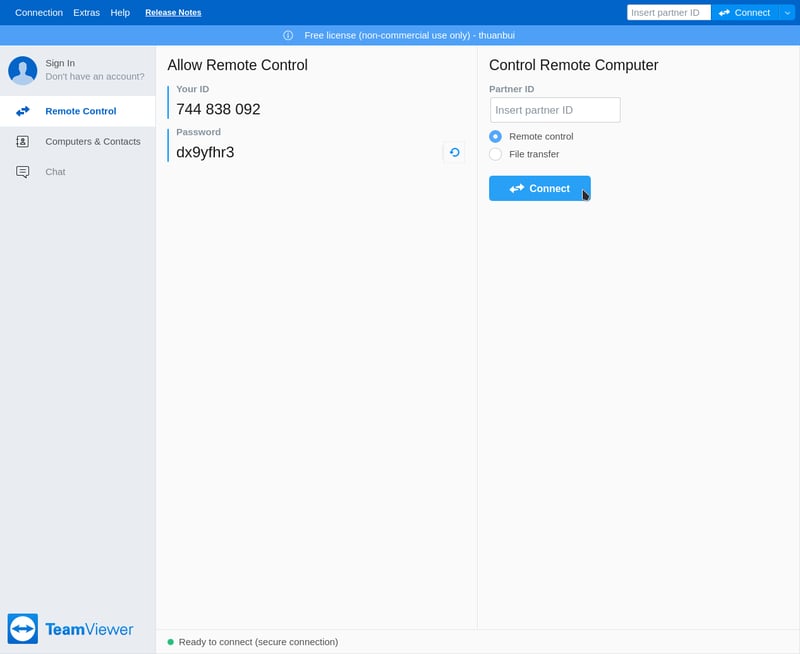This screenshot has width=800, height=654.
Task: Click the Sign In text
Action: pos(60,63)
